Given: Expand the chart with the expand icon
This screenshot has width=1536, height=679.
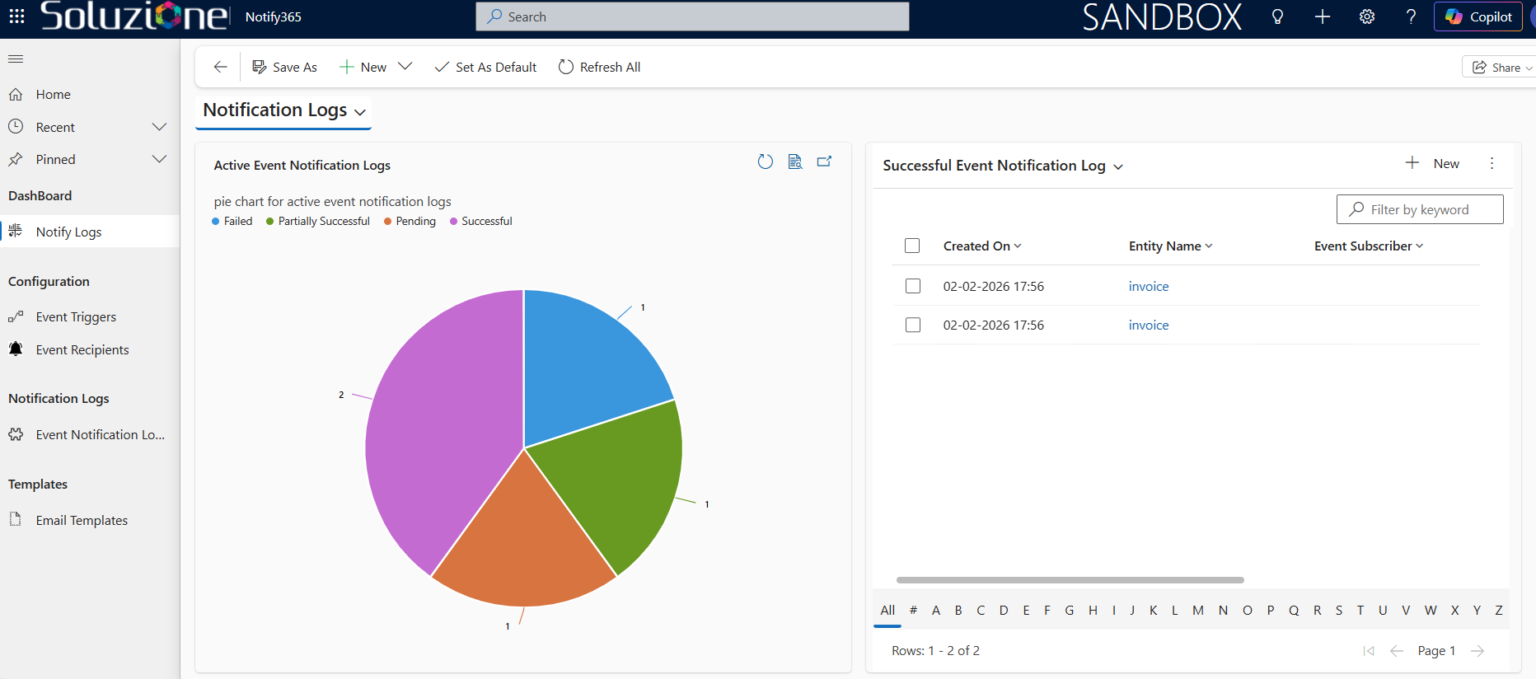Looking at the screenshot, I should (x=824, y=162).
